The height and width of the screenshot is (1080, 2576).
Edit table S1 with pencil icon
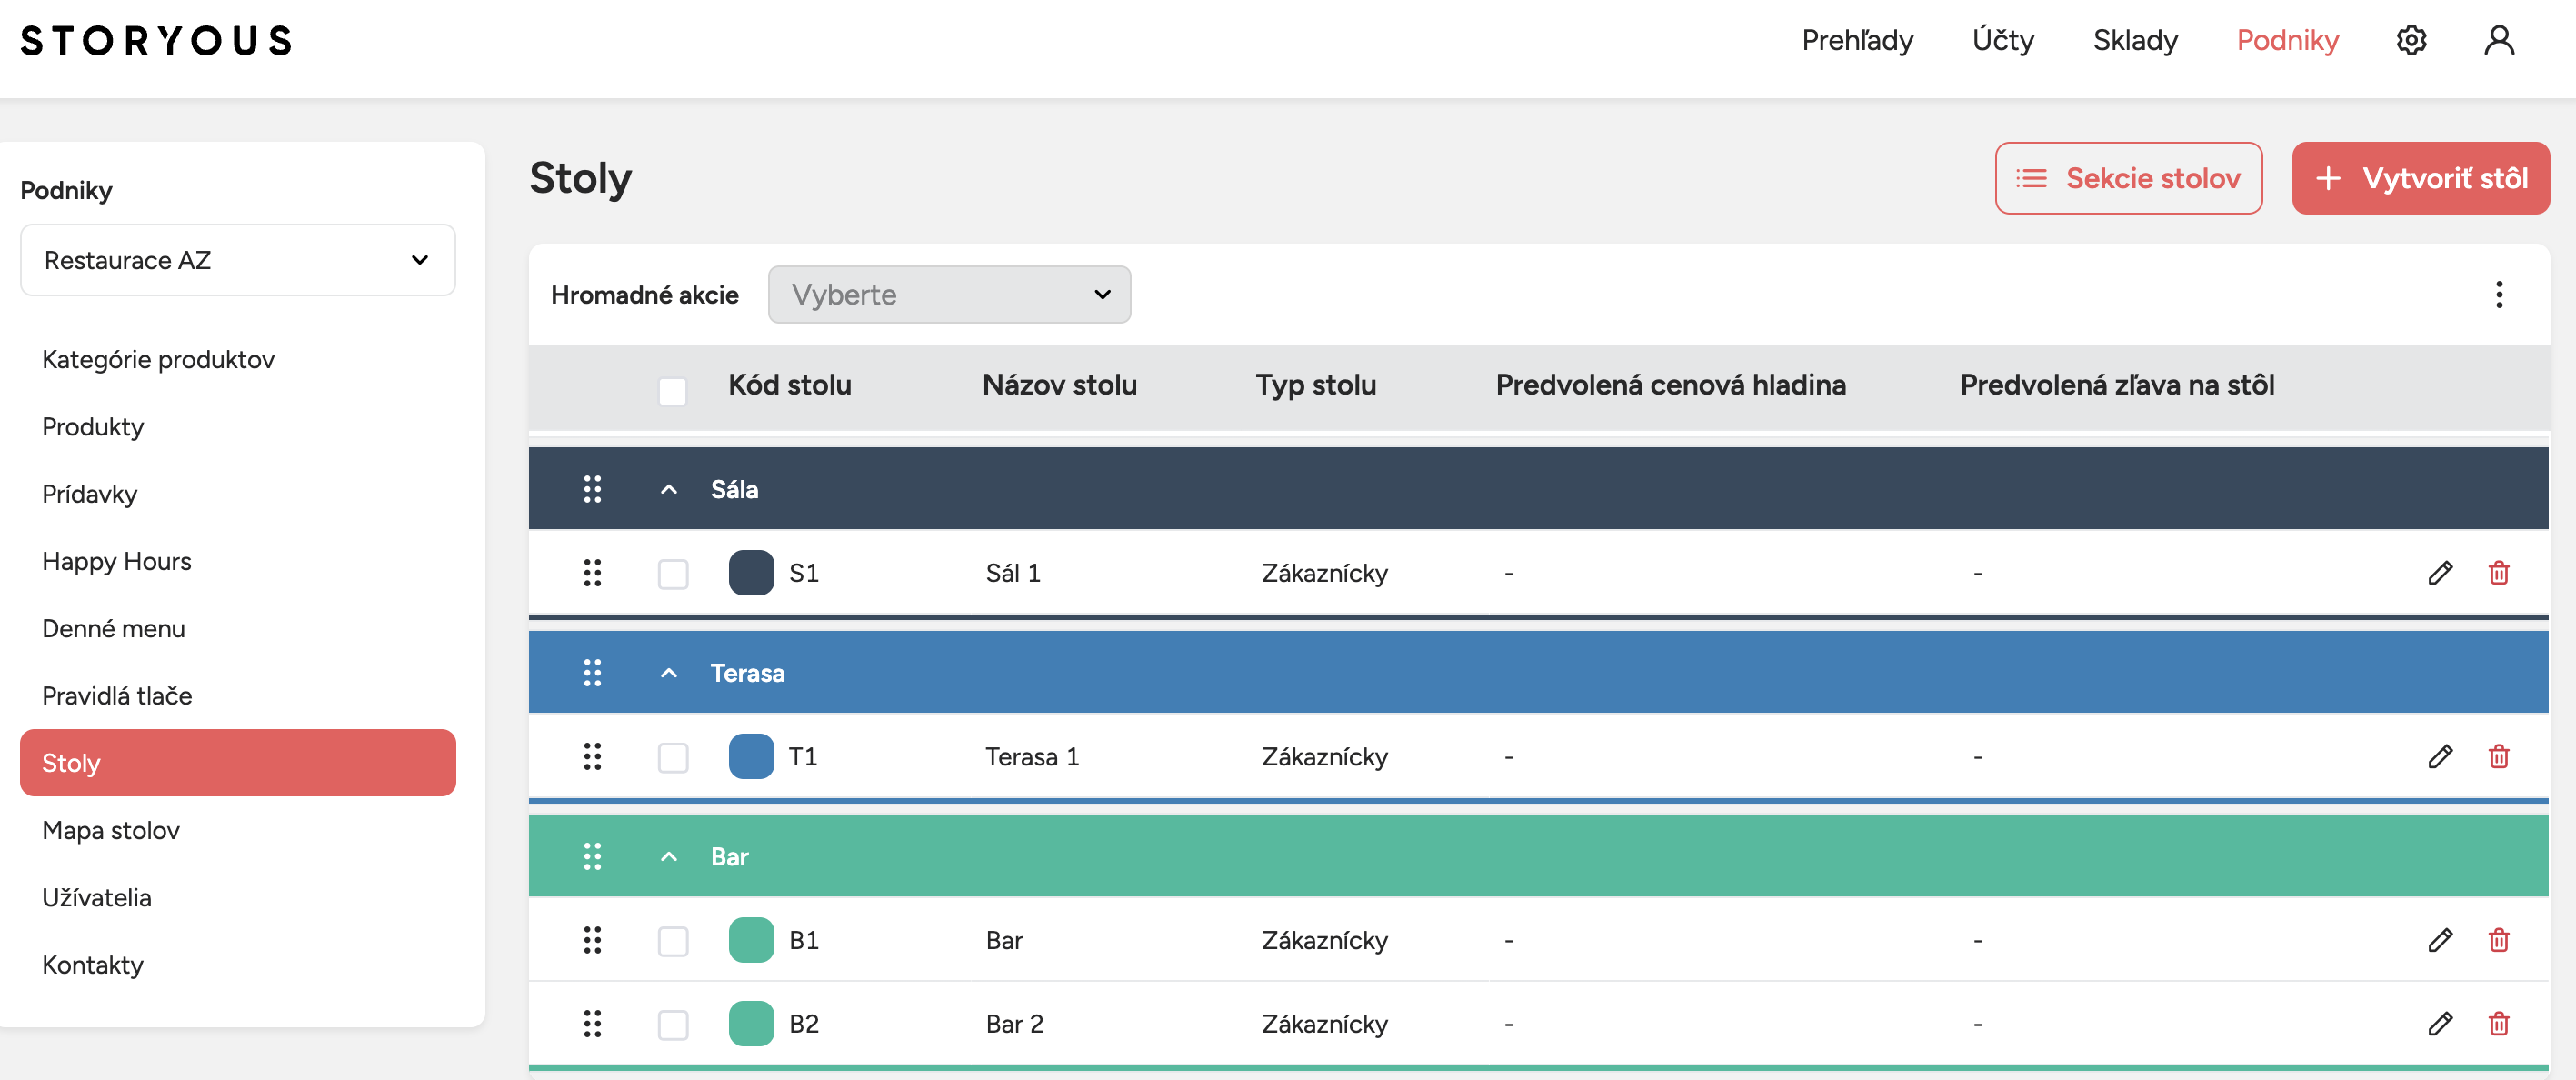click(2439, 573)
